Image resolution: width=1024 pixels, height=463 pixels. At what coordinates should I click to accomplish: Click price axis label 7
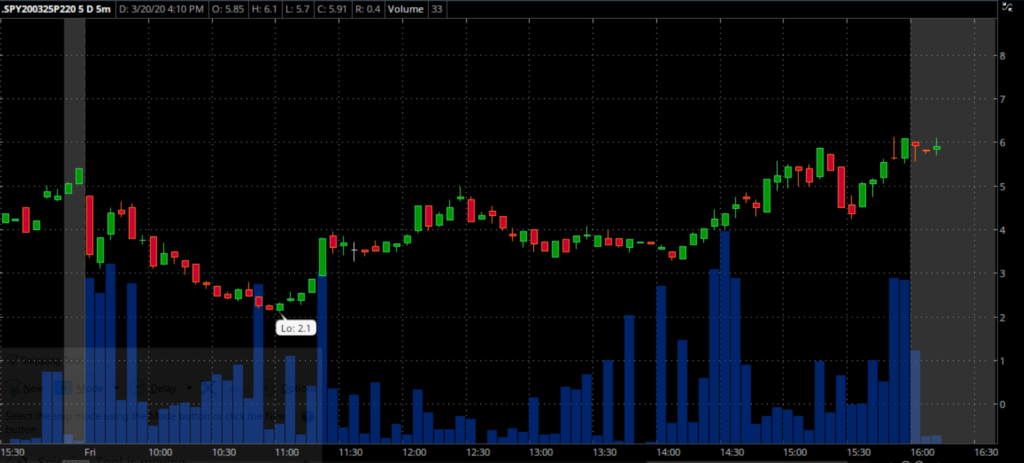[x=1003, y=99]
